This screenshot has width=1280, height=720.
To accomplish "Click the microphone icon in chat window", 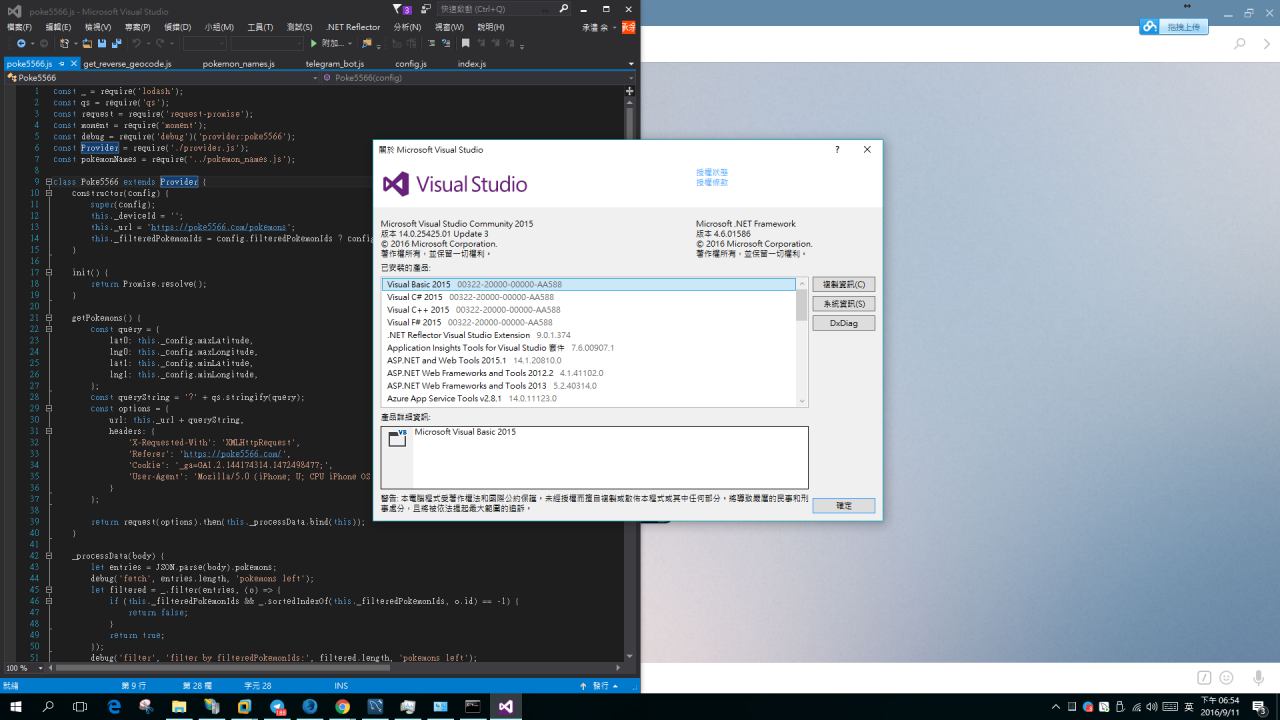I will (1258, 678).
